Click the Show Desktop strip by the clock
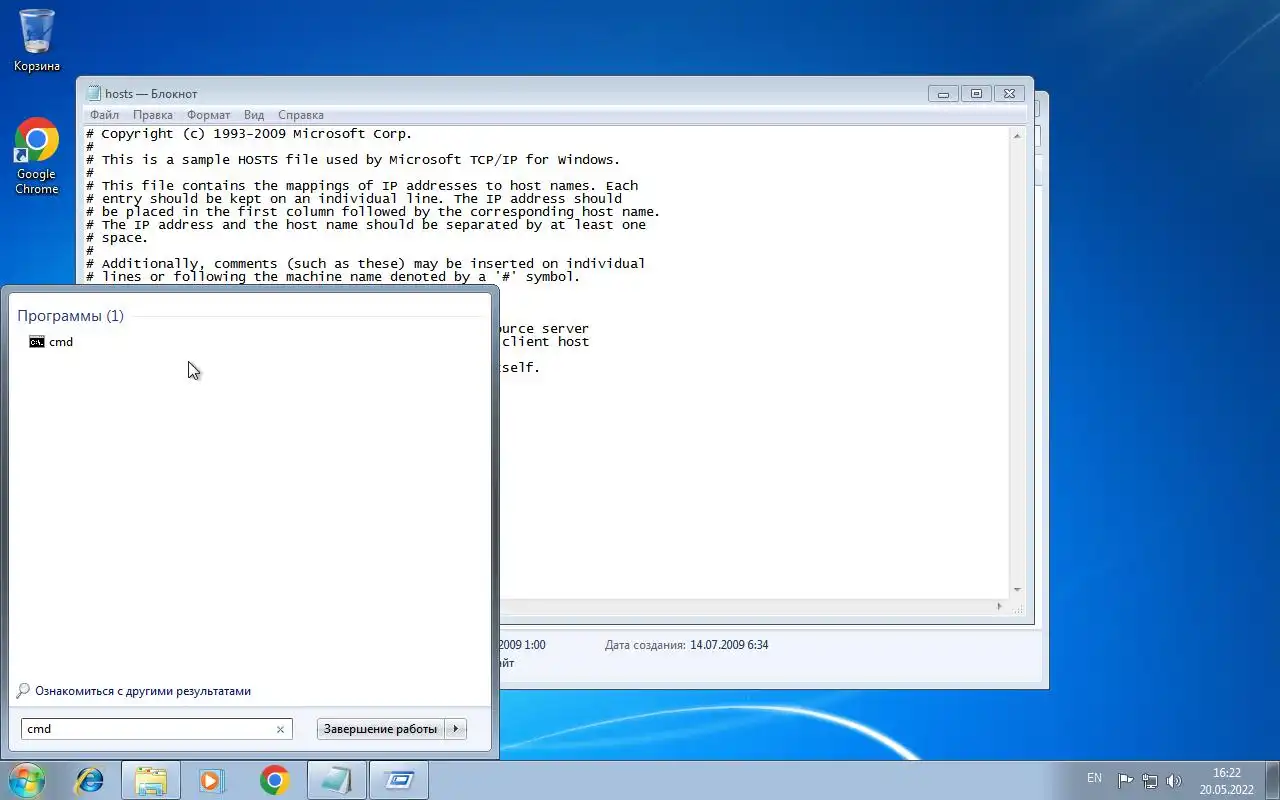1280x800 pixels. click(1272, 781)
